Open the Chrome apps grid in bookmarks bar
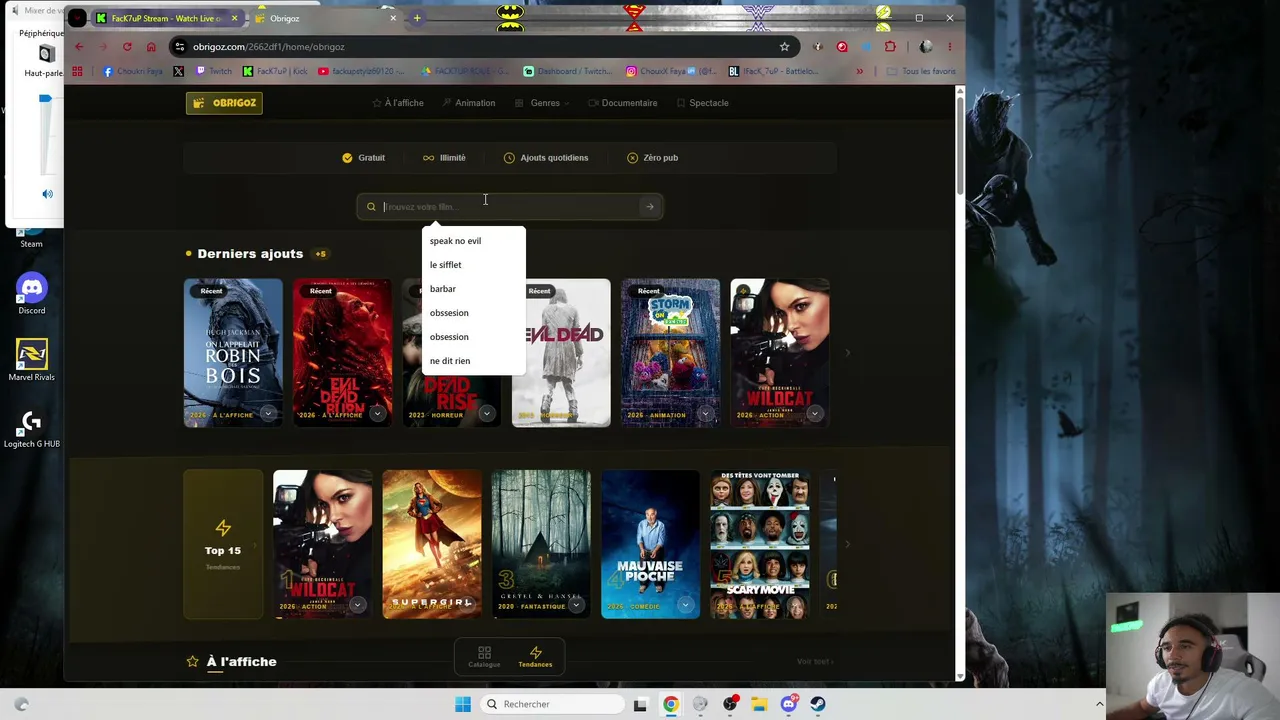 click(78, 72)
